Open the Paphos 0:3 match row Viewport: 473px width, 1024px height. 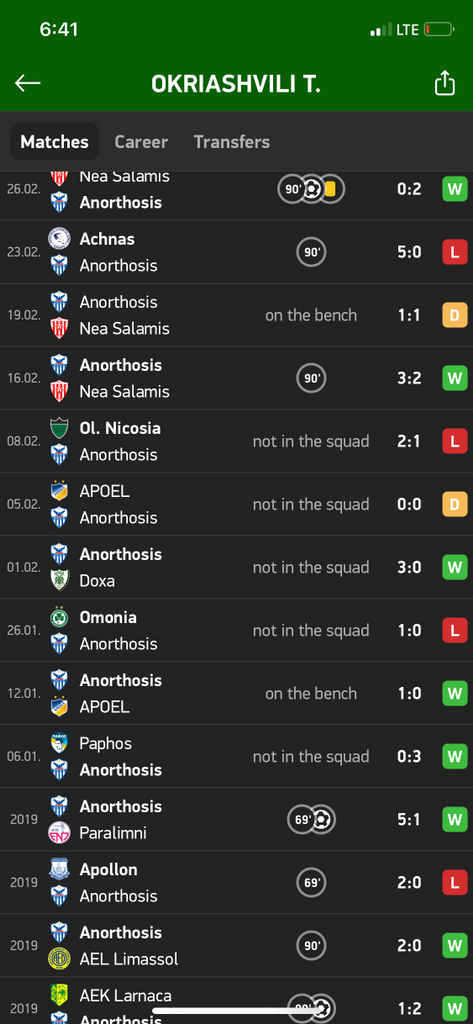236,756
